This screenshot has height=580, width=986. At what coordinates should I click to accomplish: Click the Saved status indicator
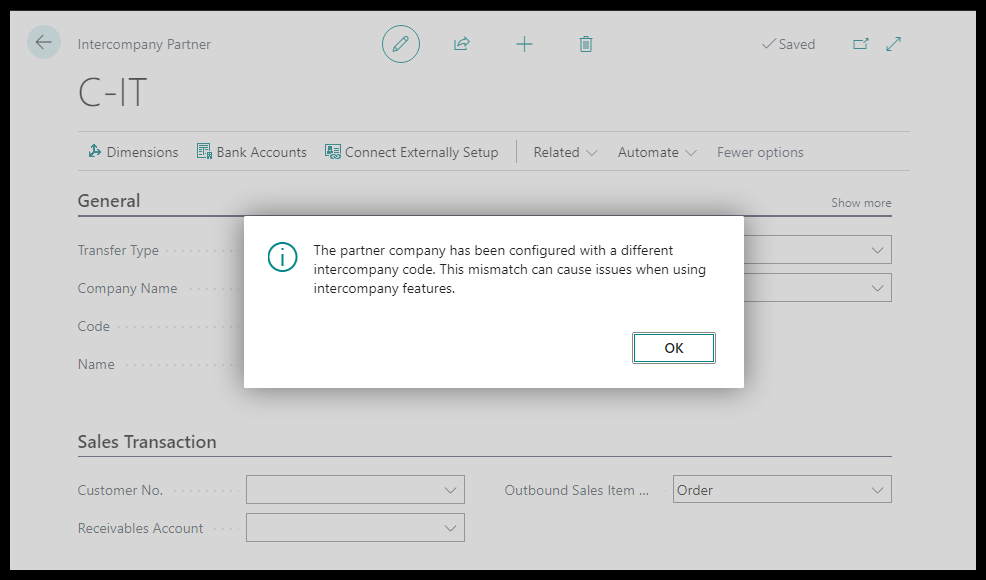click(x=788, y=44)
